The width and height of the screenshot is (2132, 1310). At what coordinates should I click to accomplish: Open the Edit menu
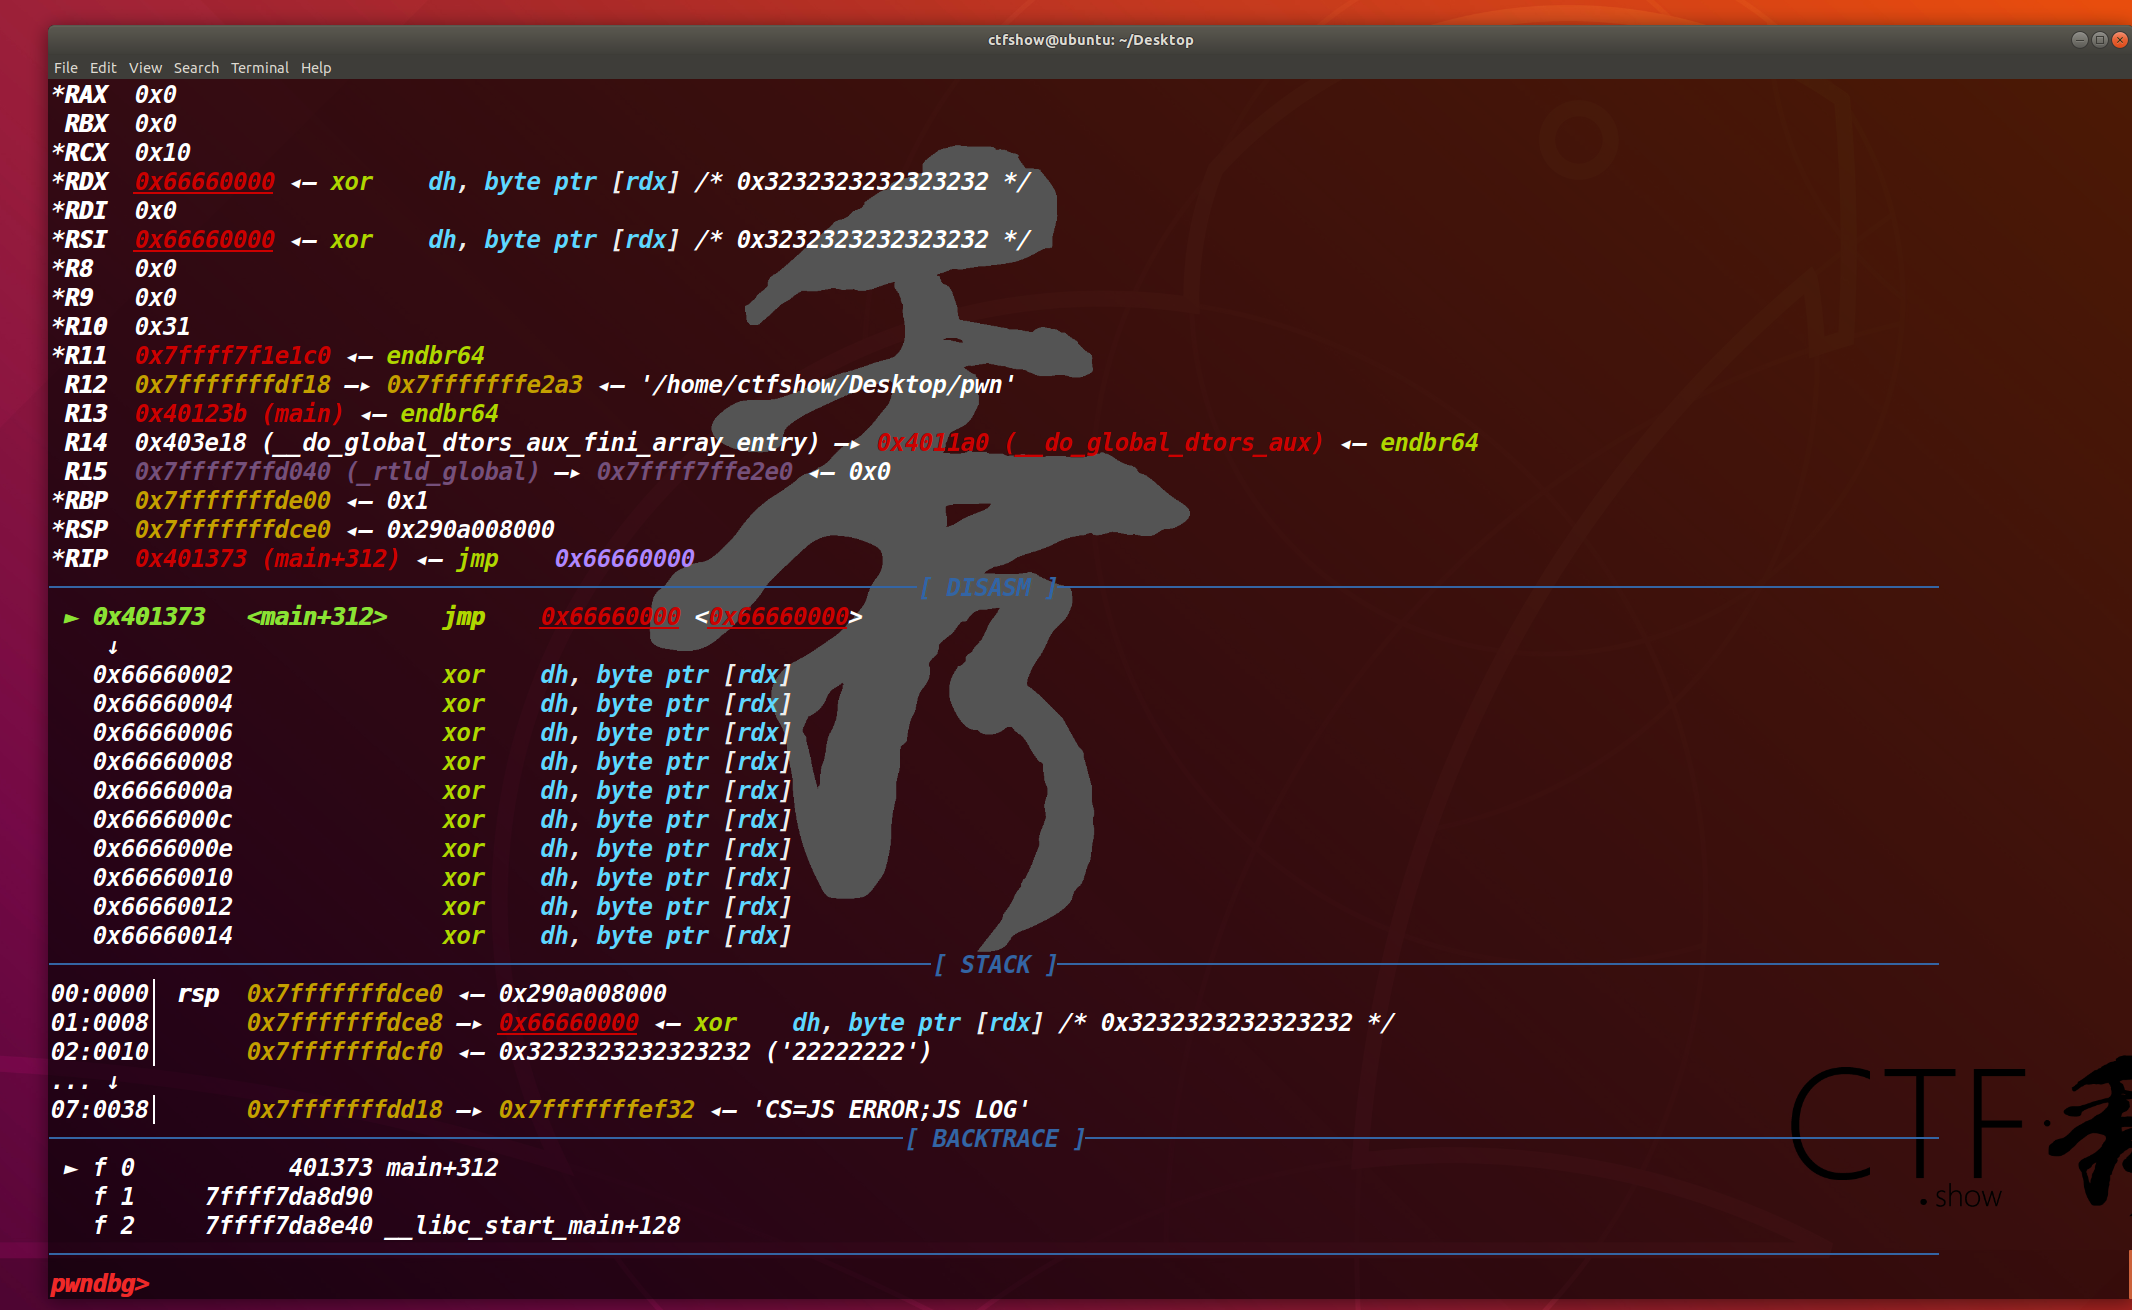[103, 67]
